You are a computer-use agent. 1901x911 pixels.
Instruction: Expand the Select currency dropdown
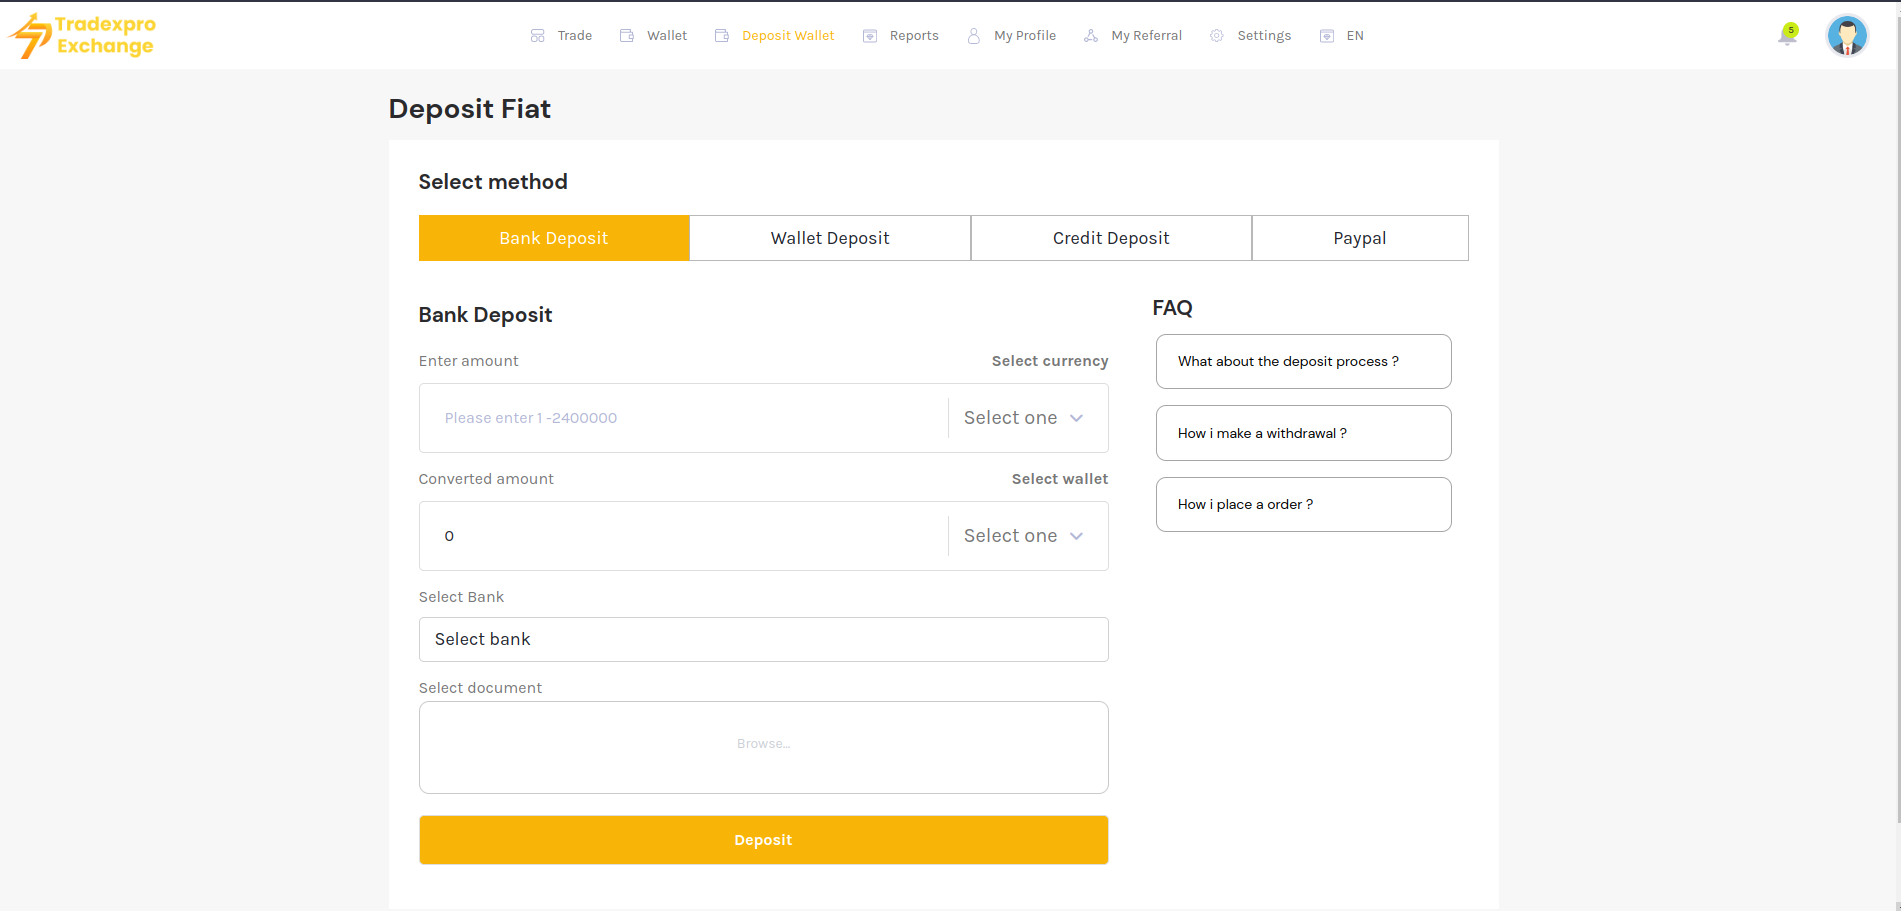[x=1024, y=418]
